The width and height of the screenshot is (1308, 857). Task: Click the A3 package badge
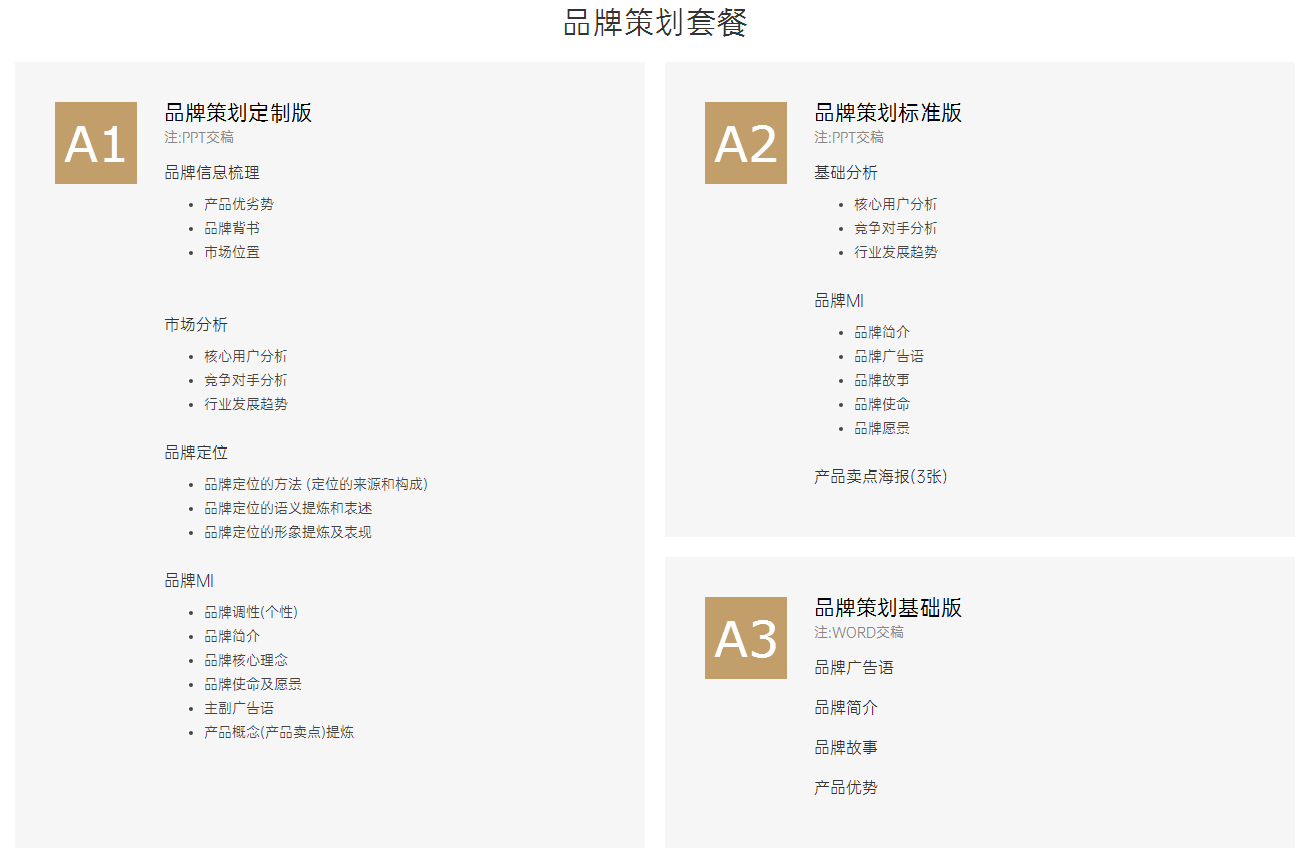click(x=745, y=639)
